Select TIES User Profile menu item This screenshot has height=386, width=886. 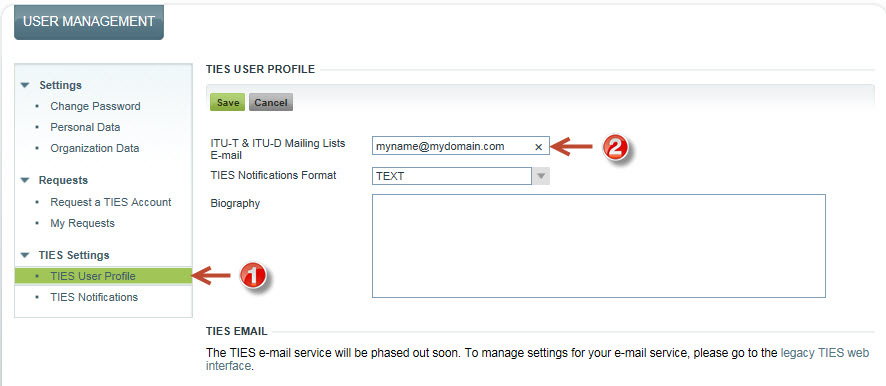pos(103,276)
